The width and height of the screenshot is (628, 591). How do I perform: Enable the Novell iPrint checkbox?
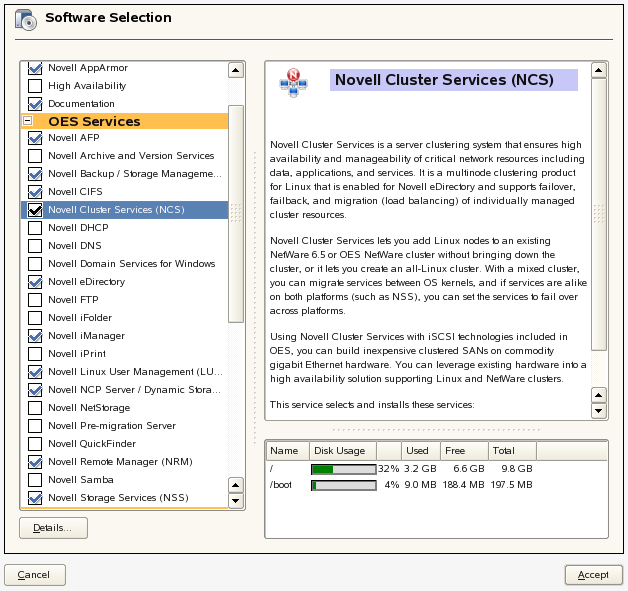(x=35, y=354)
